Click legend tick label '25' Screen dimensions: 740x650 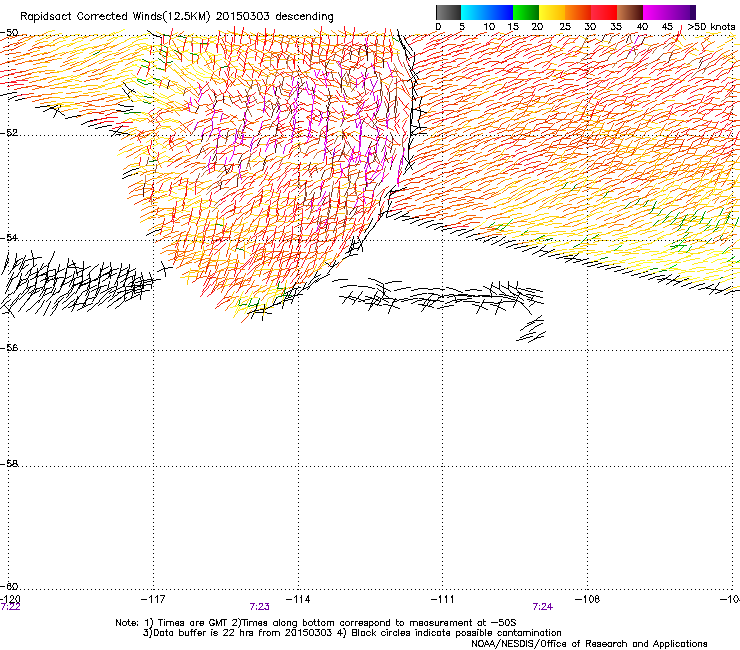(565, 27)
